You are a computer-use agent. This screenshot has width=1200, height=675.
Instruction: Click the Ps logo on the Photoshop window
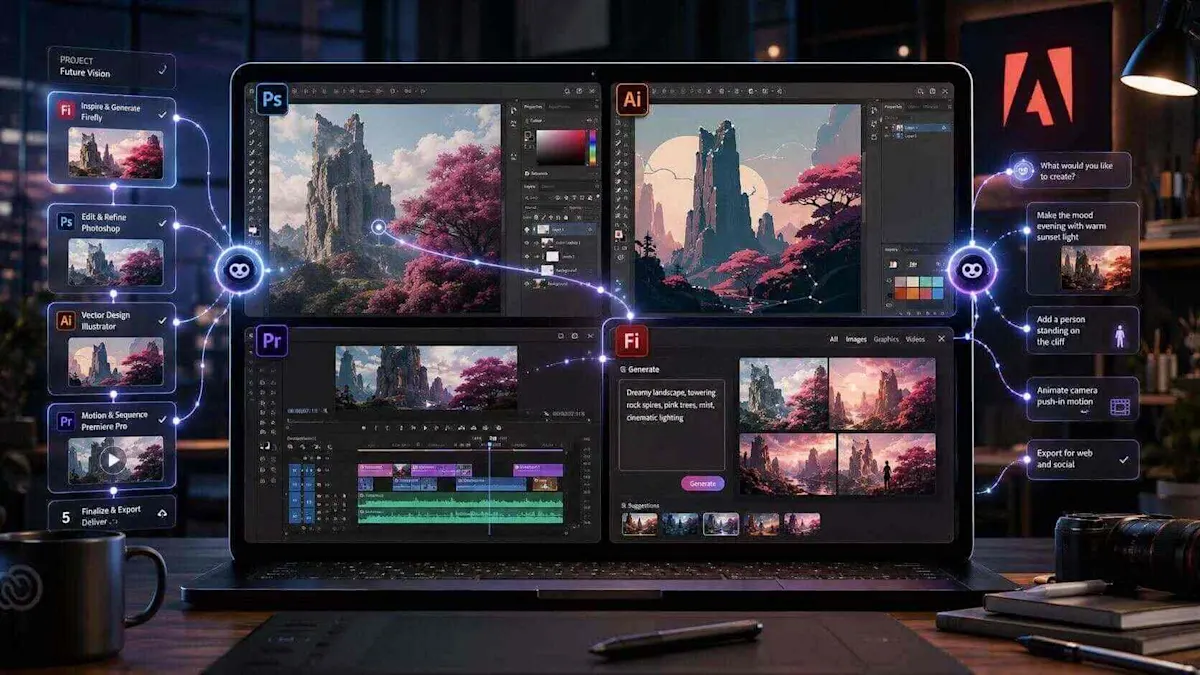pos(271,100)
